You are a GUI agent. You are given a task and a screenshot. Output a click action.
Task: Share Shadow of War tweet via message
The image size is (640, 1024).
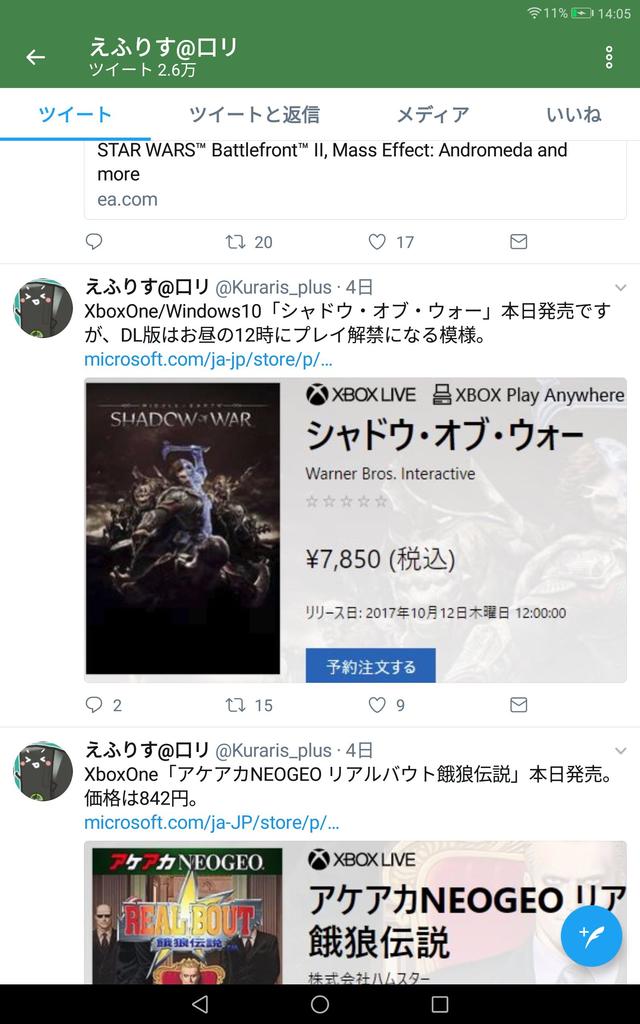(519, 705)
